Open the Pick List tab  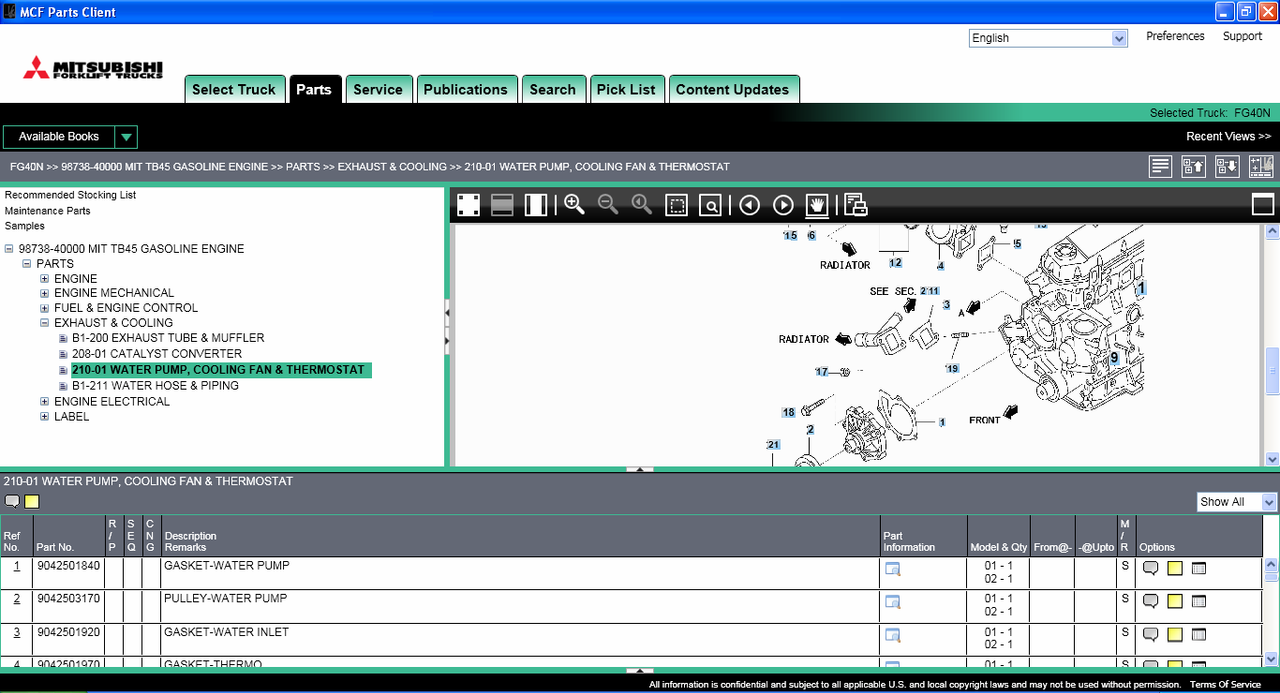(x=626, y=89)
